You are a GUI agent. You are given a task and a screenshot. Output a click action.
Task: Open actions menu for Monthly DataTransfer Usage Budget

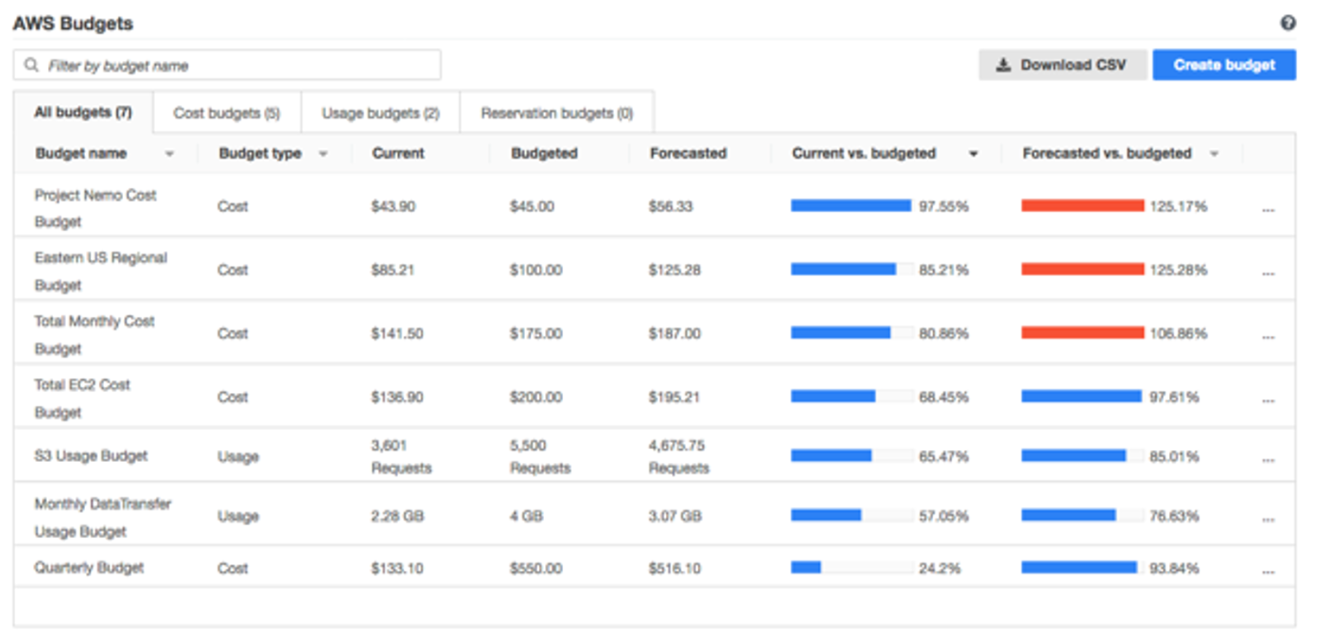point(1268,520)
